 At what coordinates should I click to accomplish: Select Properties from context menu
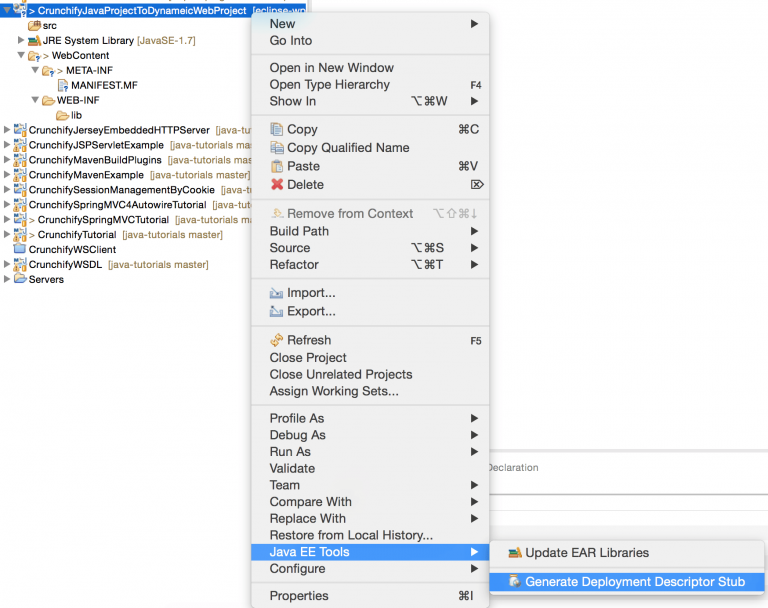pos(297,596)
